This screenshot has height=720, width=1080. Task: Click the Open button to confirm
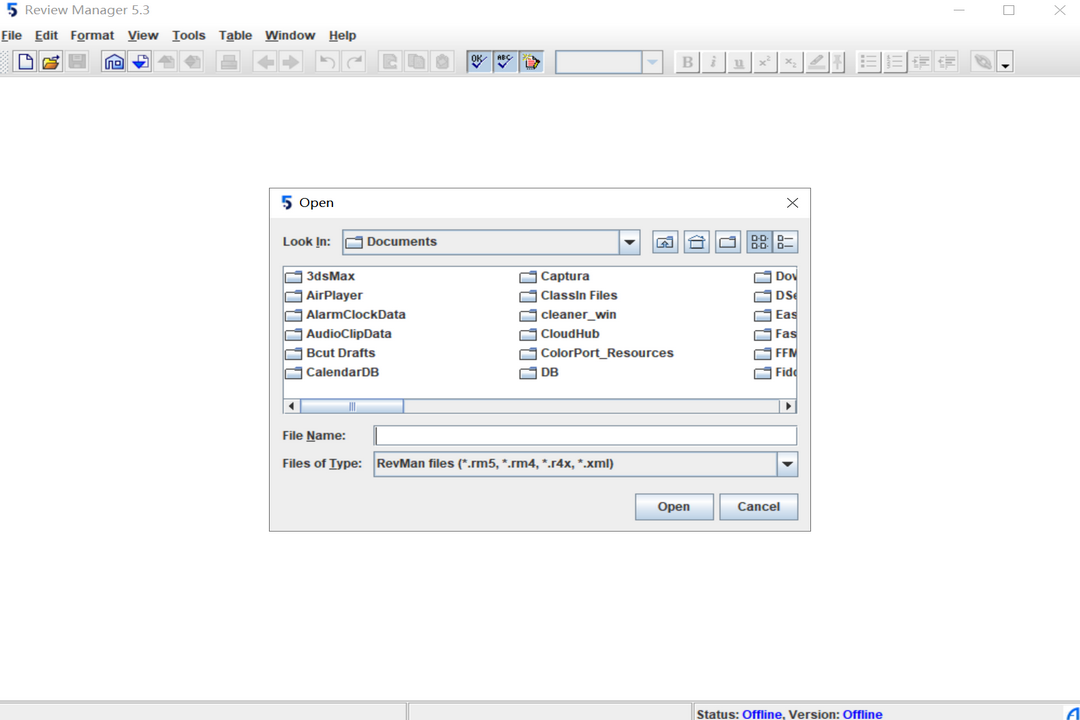coord(674,506)
